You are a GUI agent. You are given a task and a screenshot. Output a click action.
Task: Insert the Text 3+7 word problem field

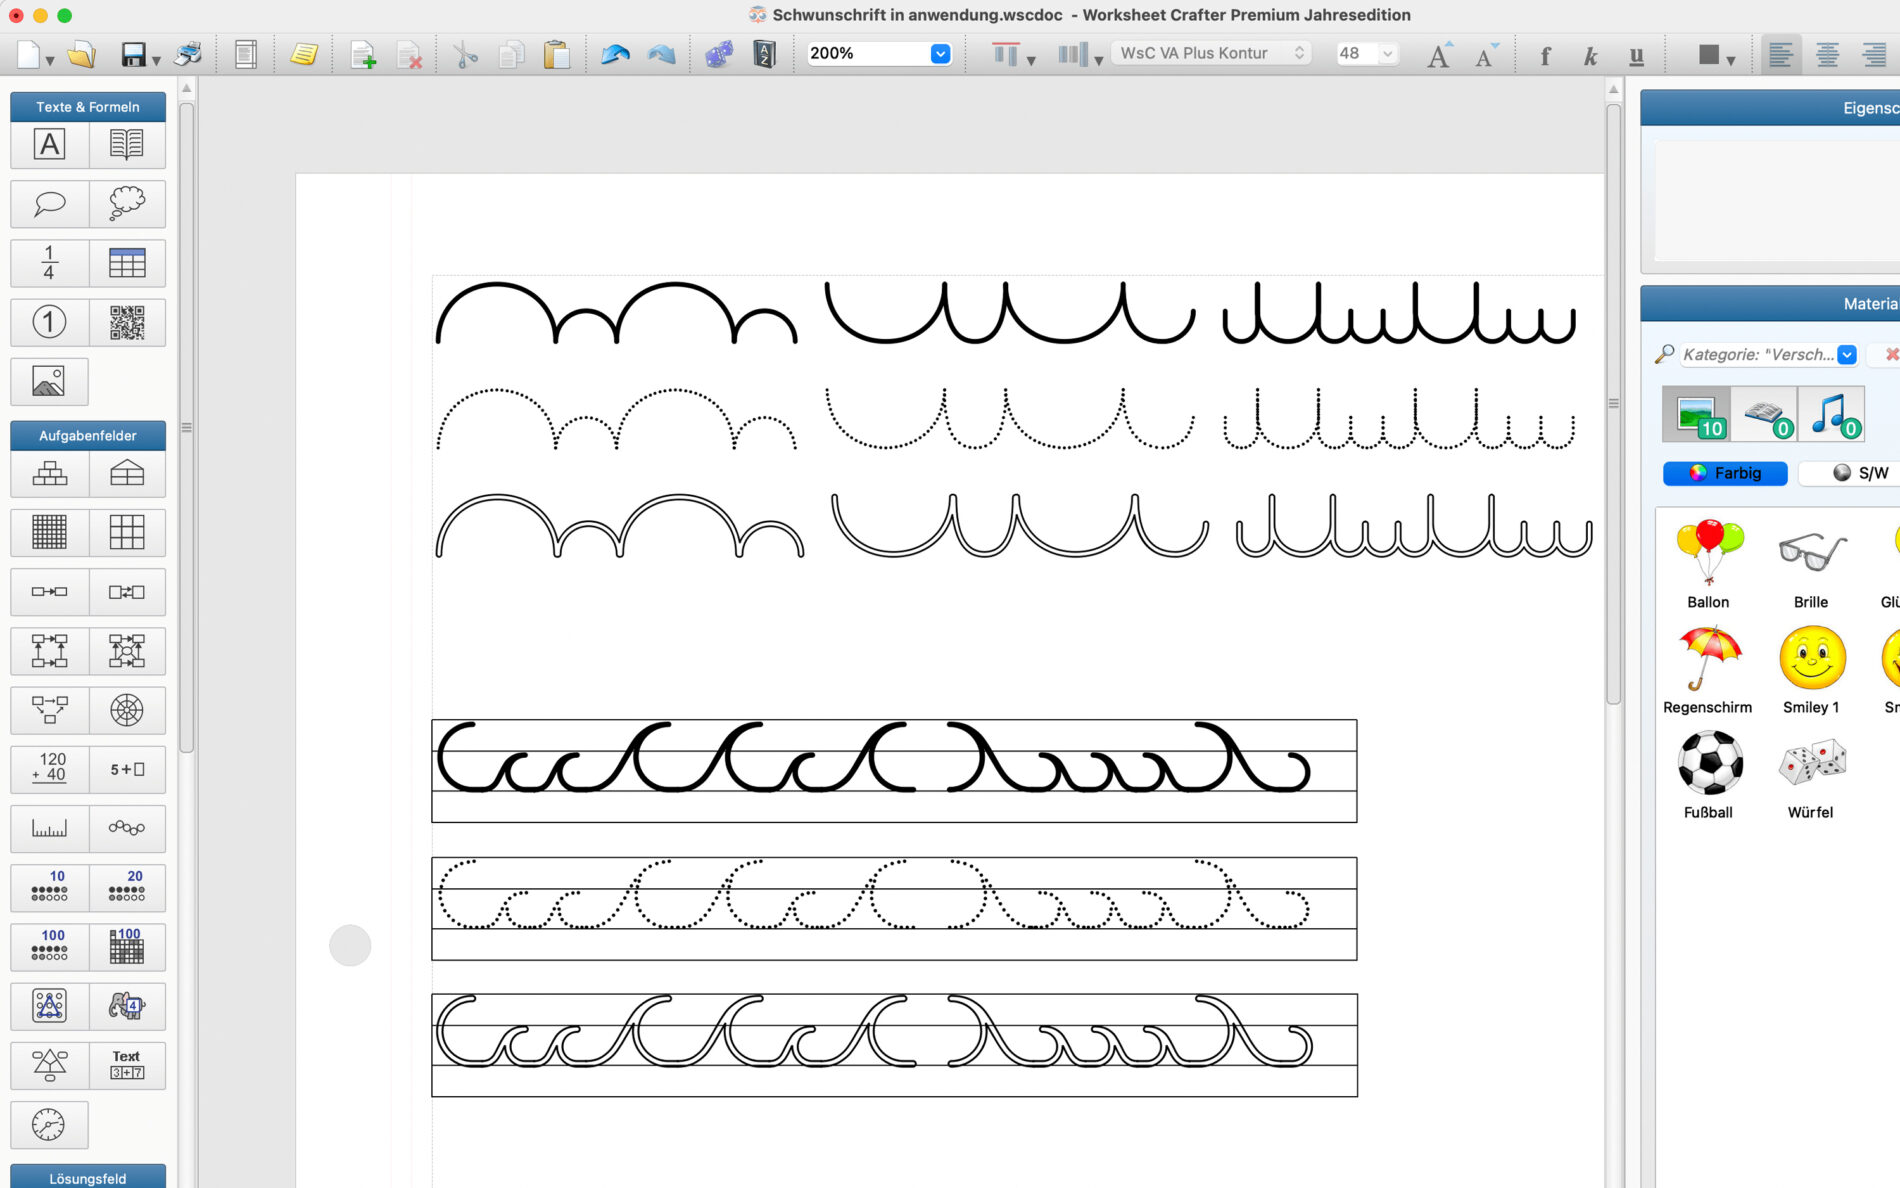click(127, 1065)
